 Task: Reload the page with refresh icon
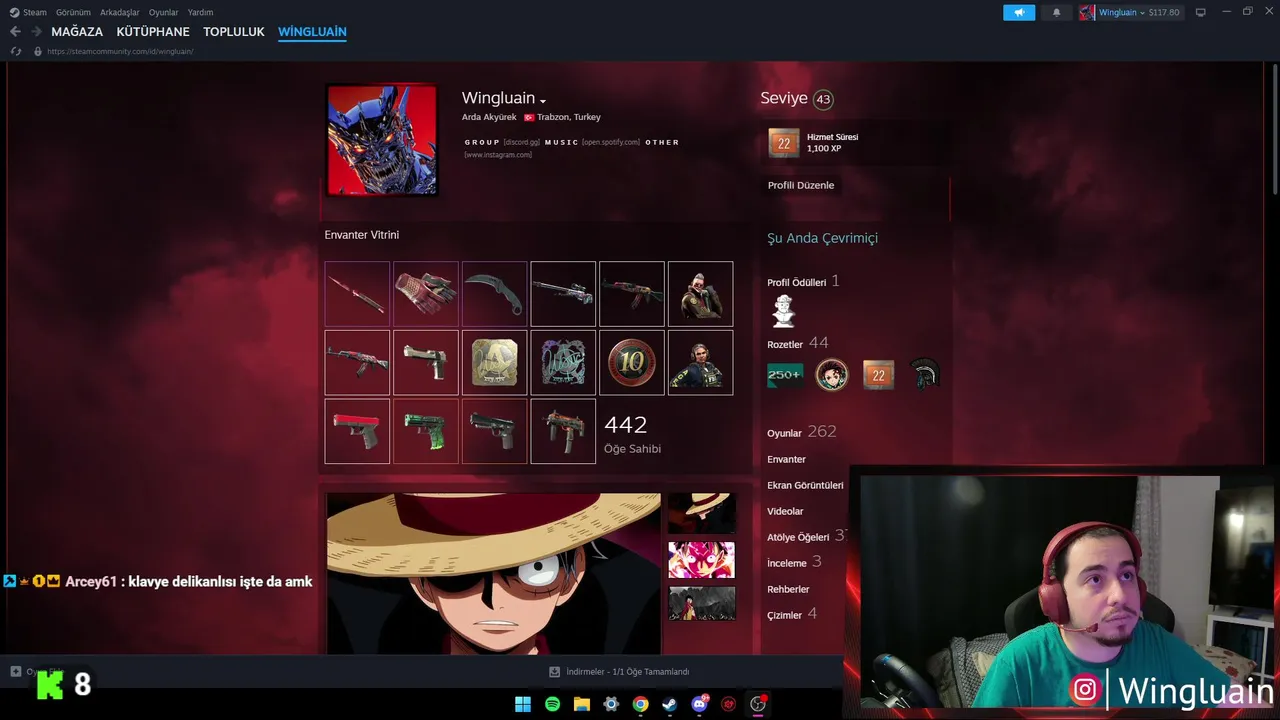pyautogui.click(x=15, y=51)
